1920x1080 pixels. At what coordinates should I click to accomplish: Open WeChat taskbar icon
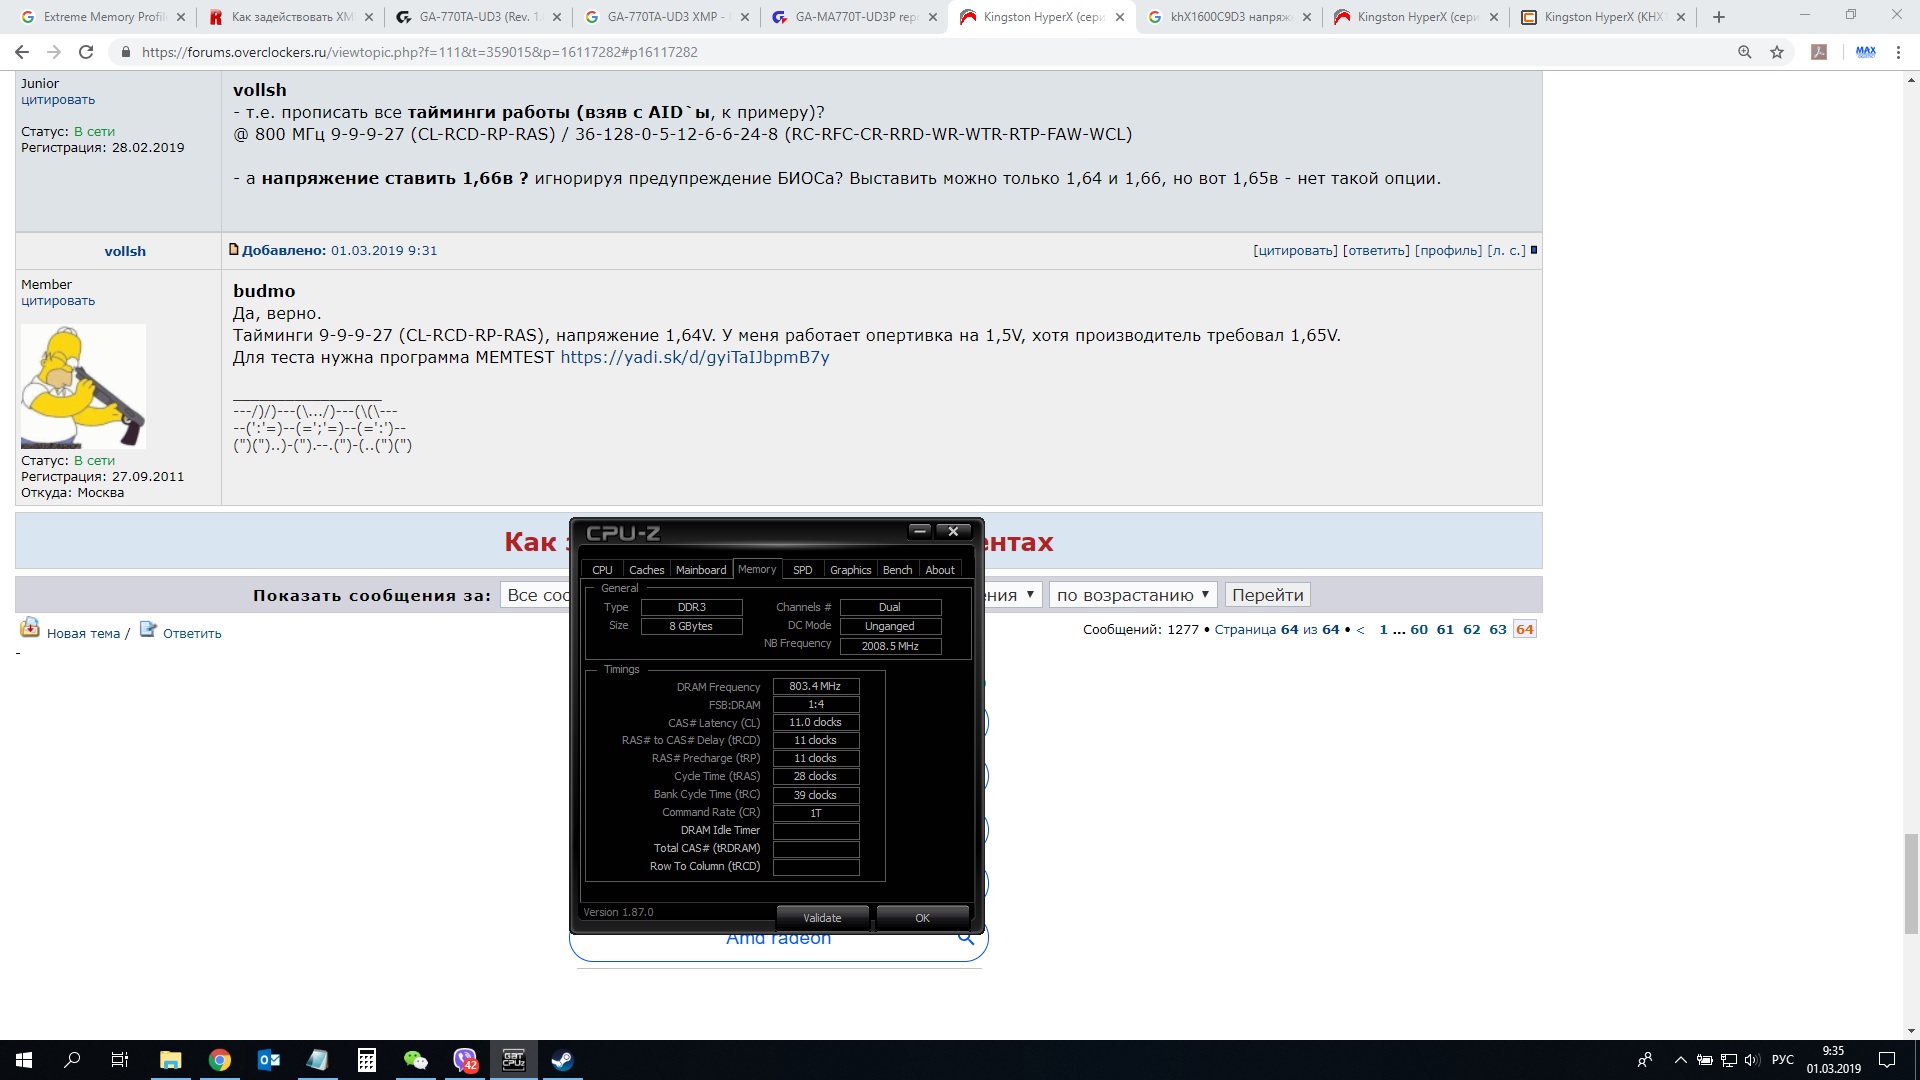[415, 1060]
